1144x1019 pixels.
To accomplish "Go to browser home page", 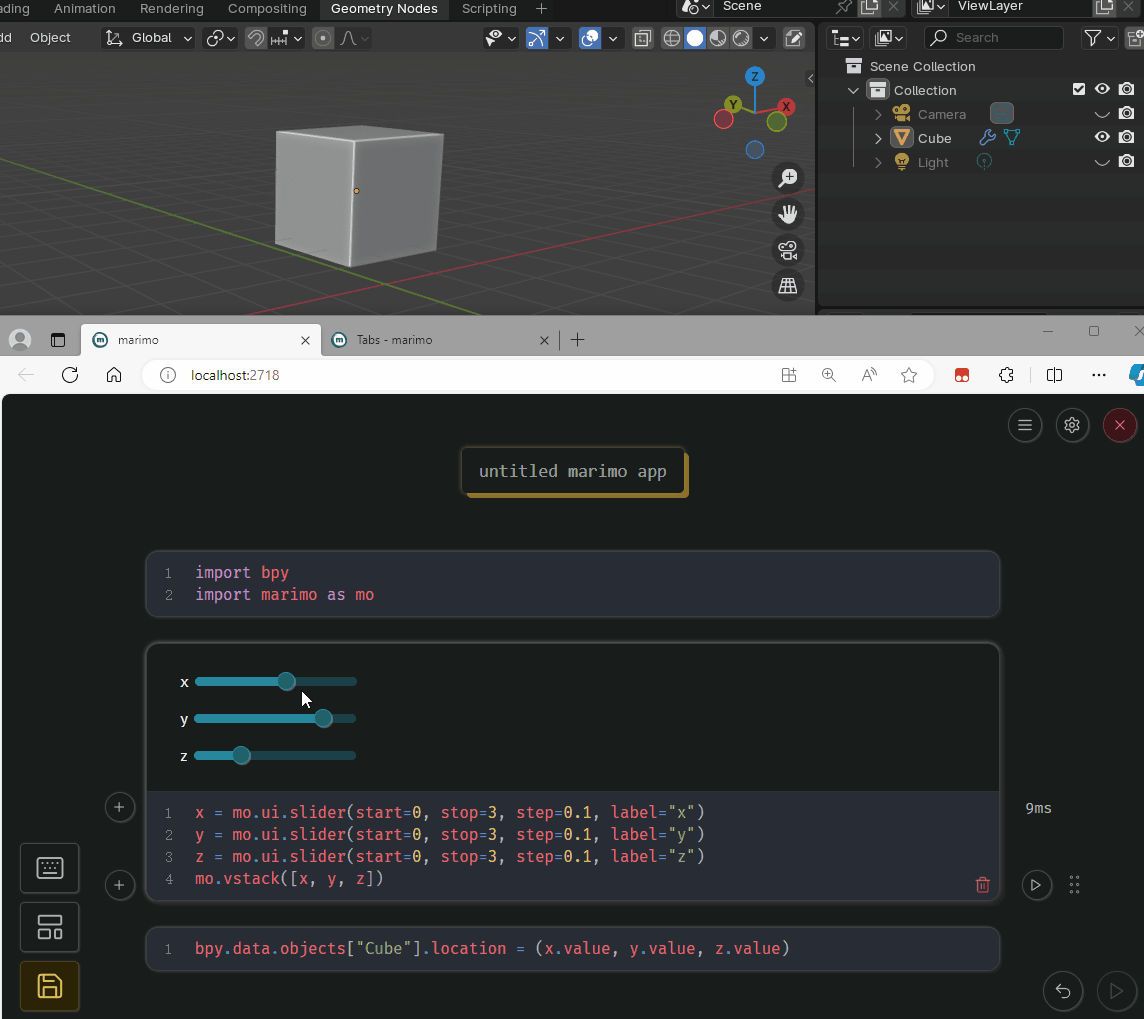I will pos(114,375).
